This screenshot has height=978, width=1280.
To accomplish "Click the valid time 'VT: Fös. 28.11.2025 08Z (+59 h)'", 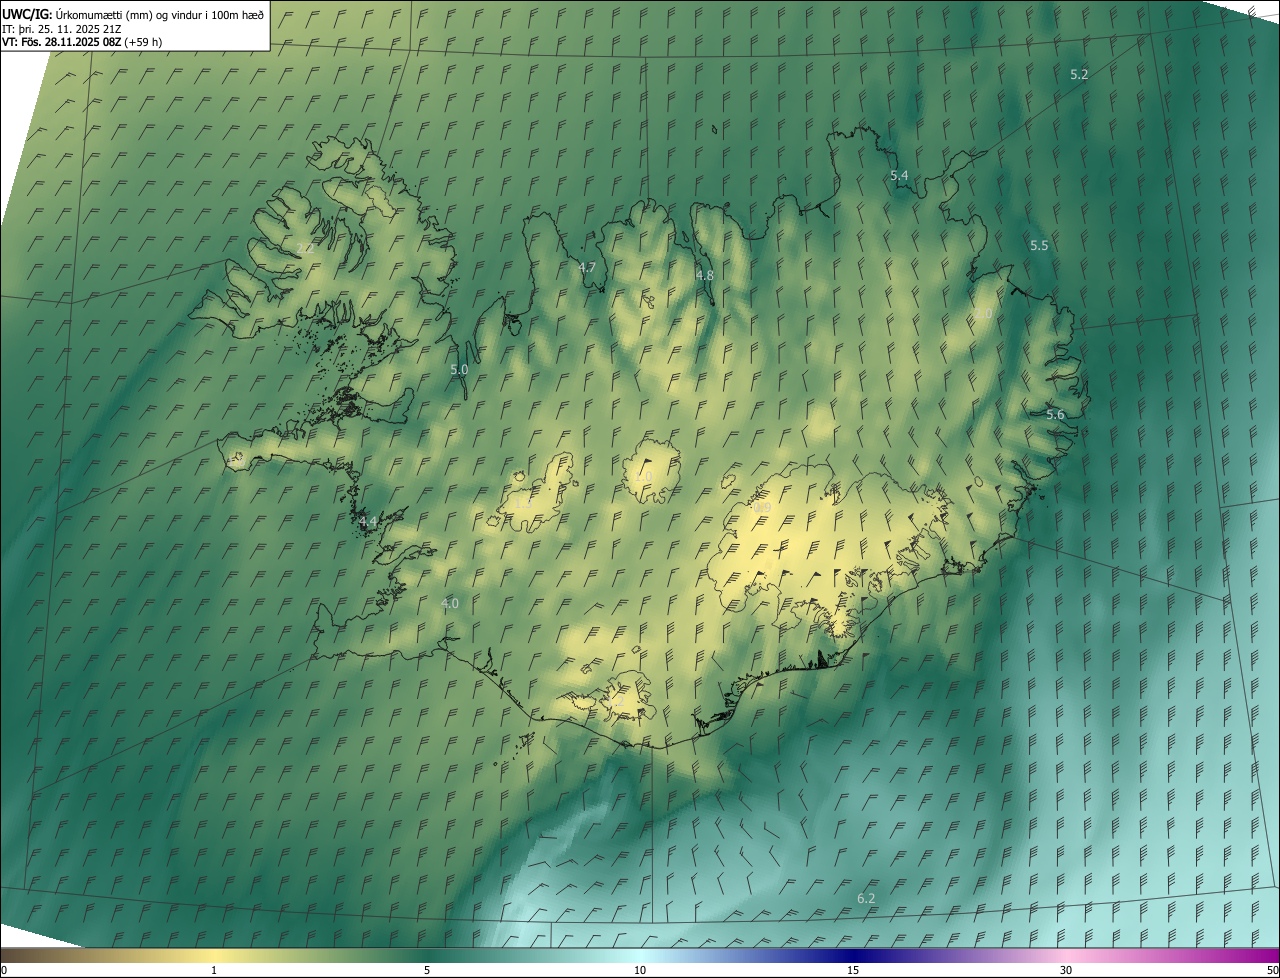I will 82,42.
